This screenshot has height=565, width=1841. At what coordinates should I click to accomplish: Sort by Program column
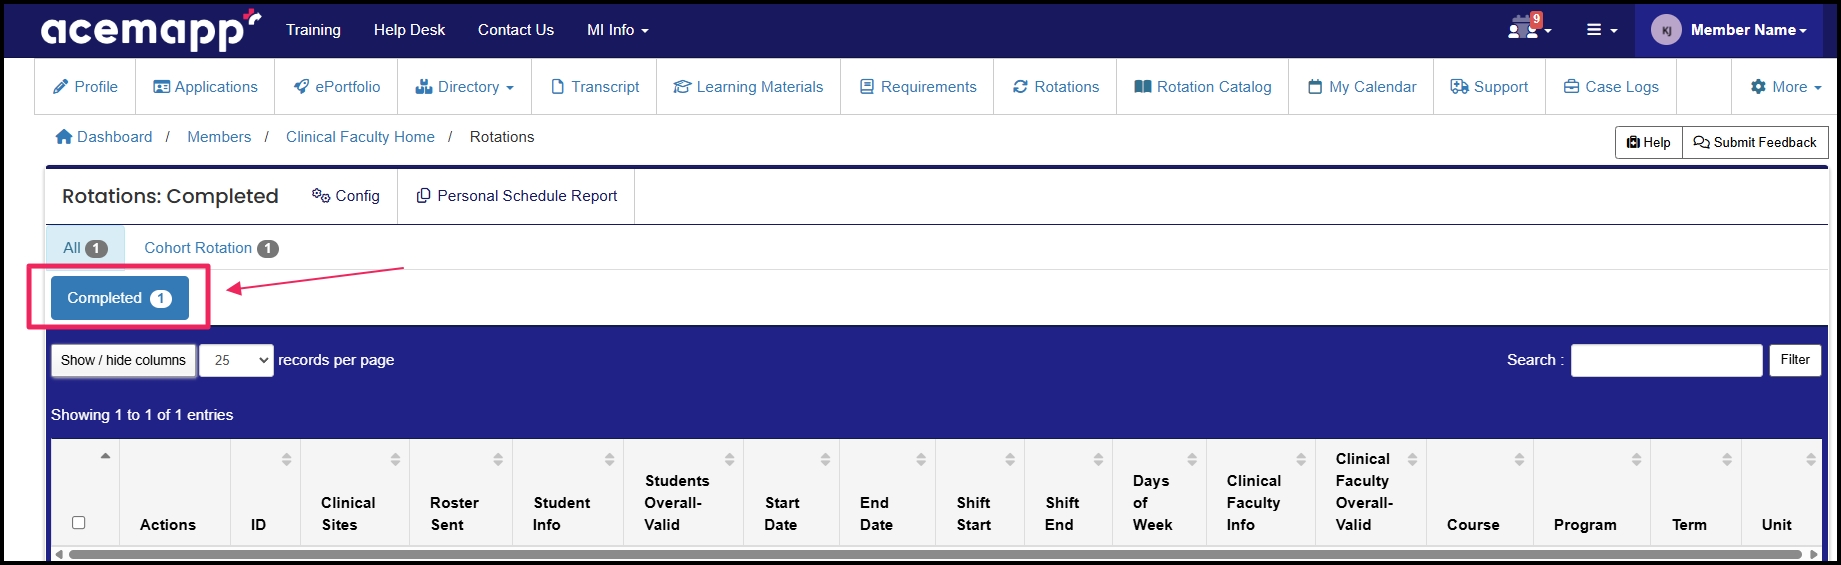1636,459
